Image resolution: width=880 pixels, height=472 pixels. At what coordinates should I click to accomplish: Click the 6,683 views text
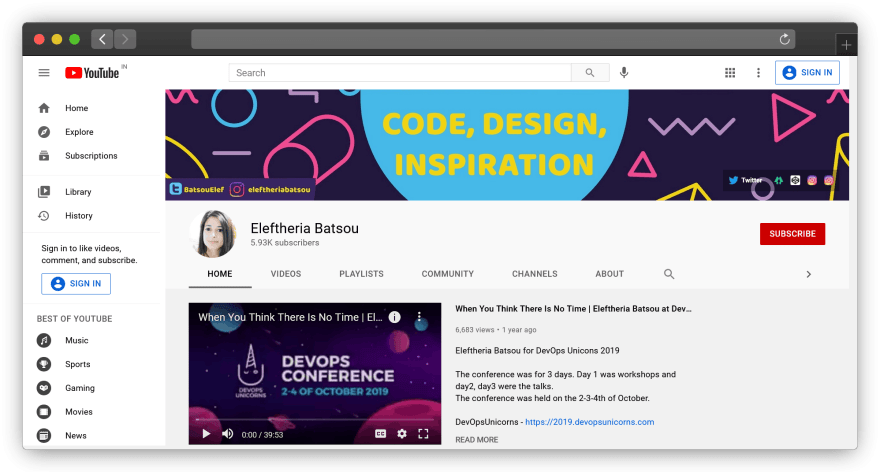tap(475, 330)
